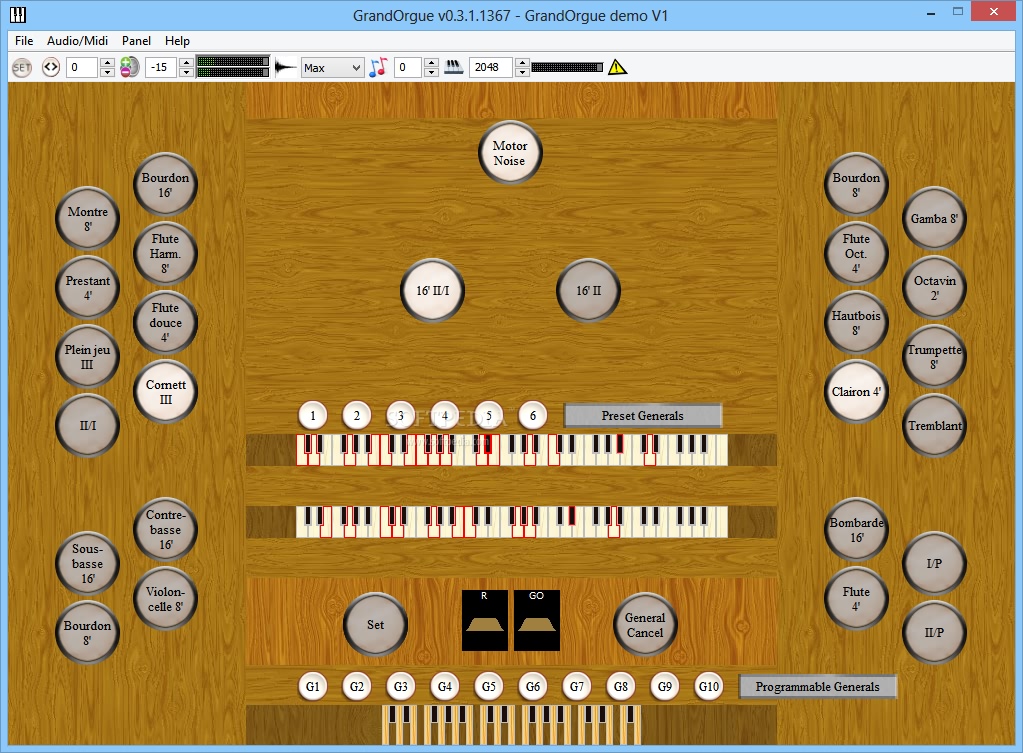
Task: Toggle the Bourdon 16' stop
Action: coord(165,185)
